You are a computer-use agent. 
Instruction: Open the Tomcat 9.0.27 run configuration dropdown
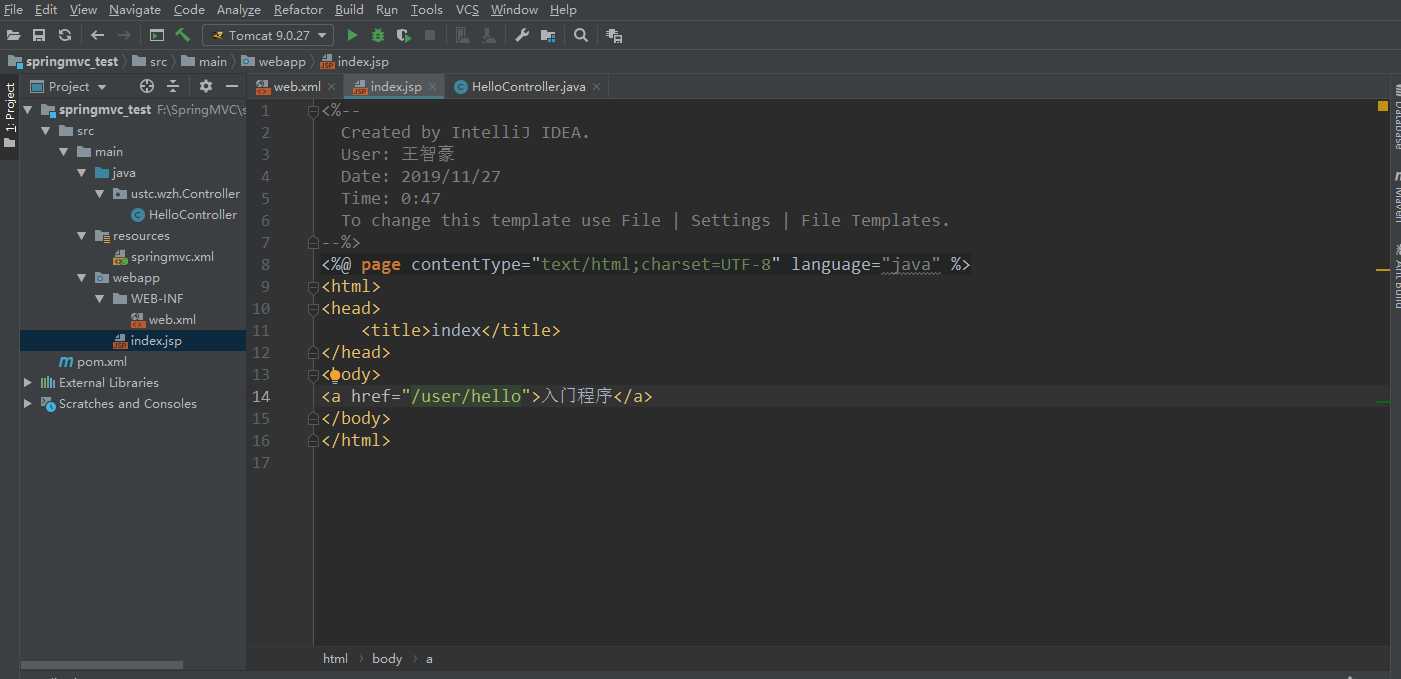click(x=268, y=35)
